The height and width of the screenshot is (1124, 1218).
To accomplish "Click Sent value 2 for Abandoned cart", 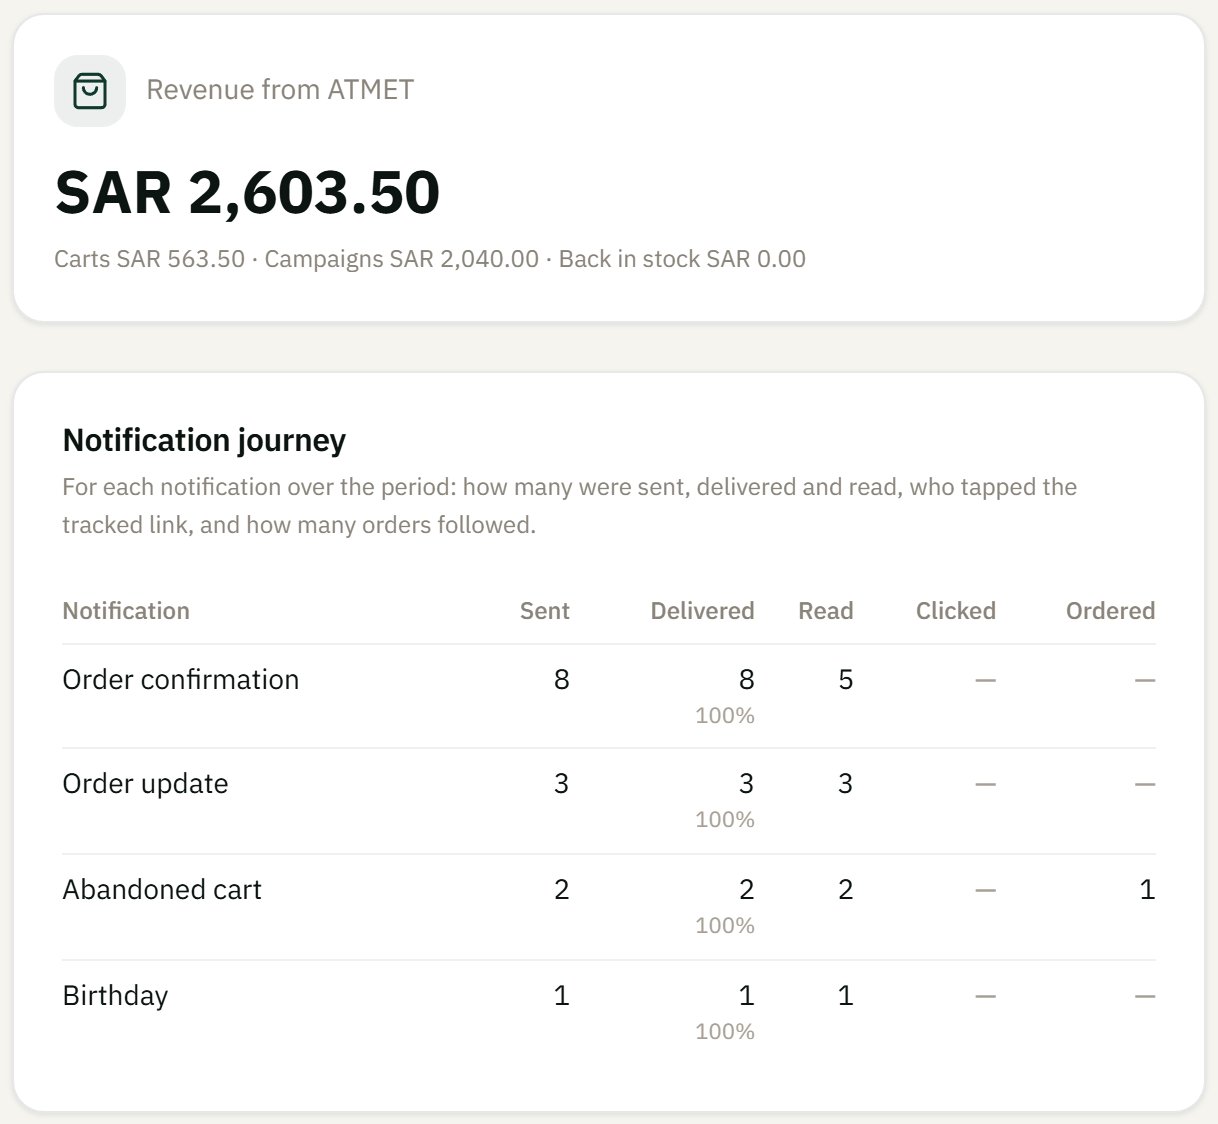I will pyautogui.click(x=562, y=890).
